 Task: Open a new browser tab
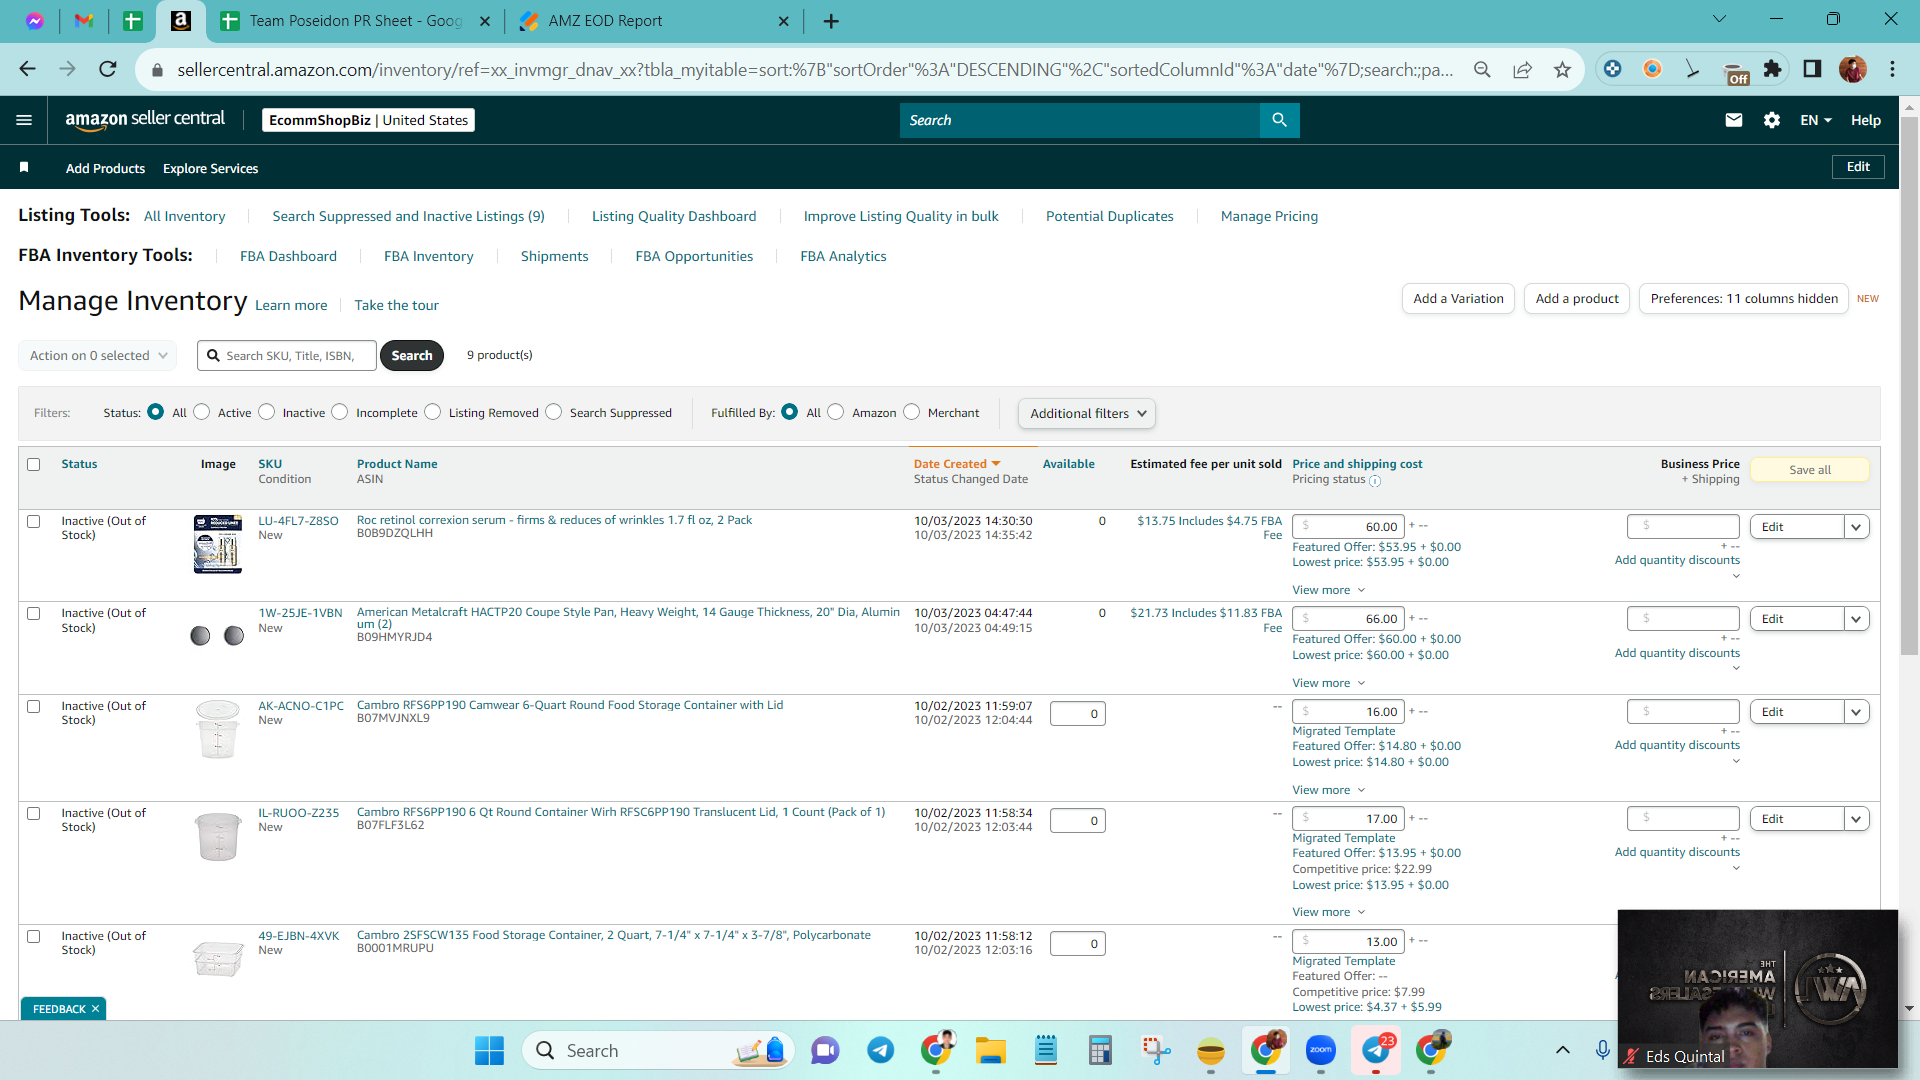click(831, 21)
